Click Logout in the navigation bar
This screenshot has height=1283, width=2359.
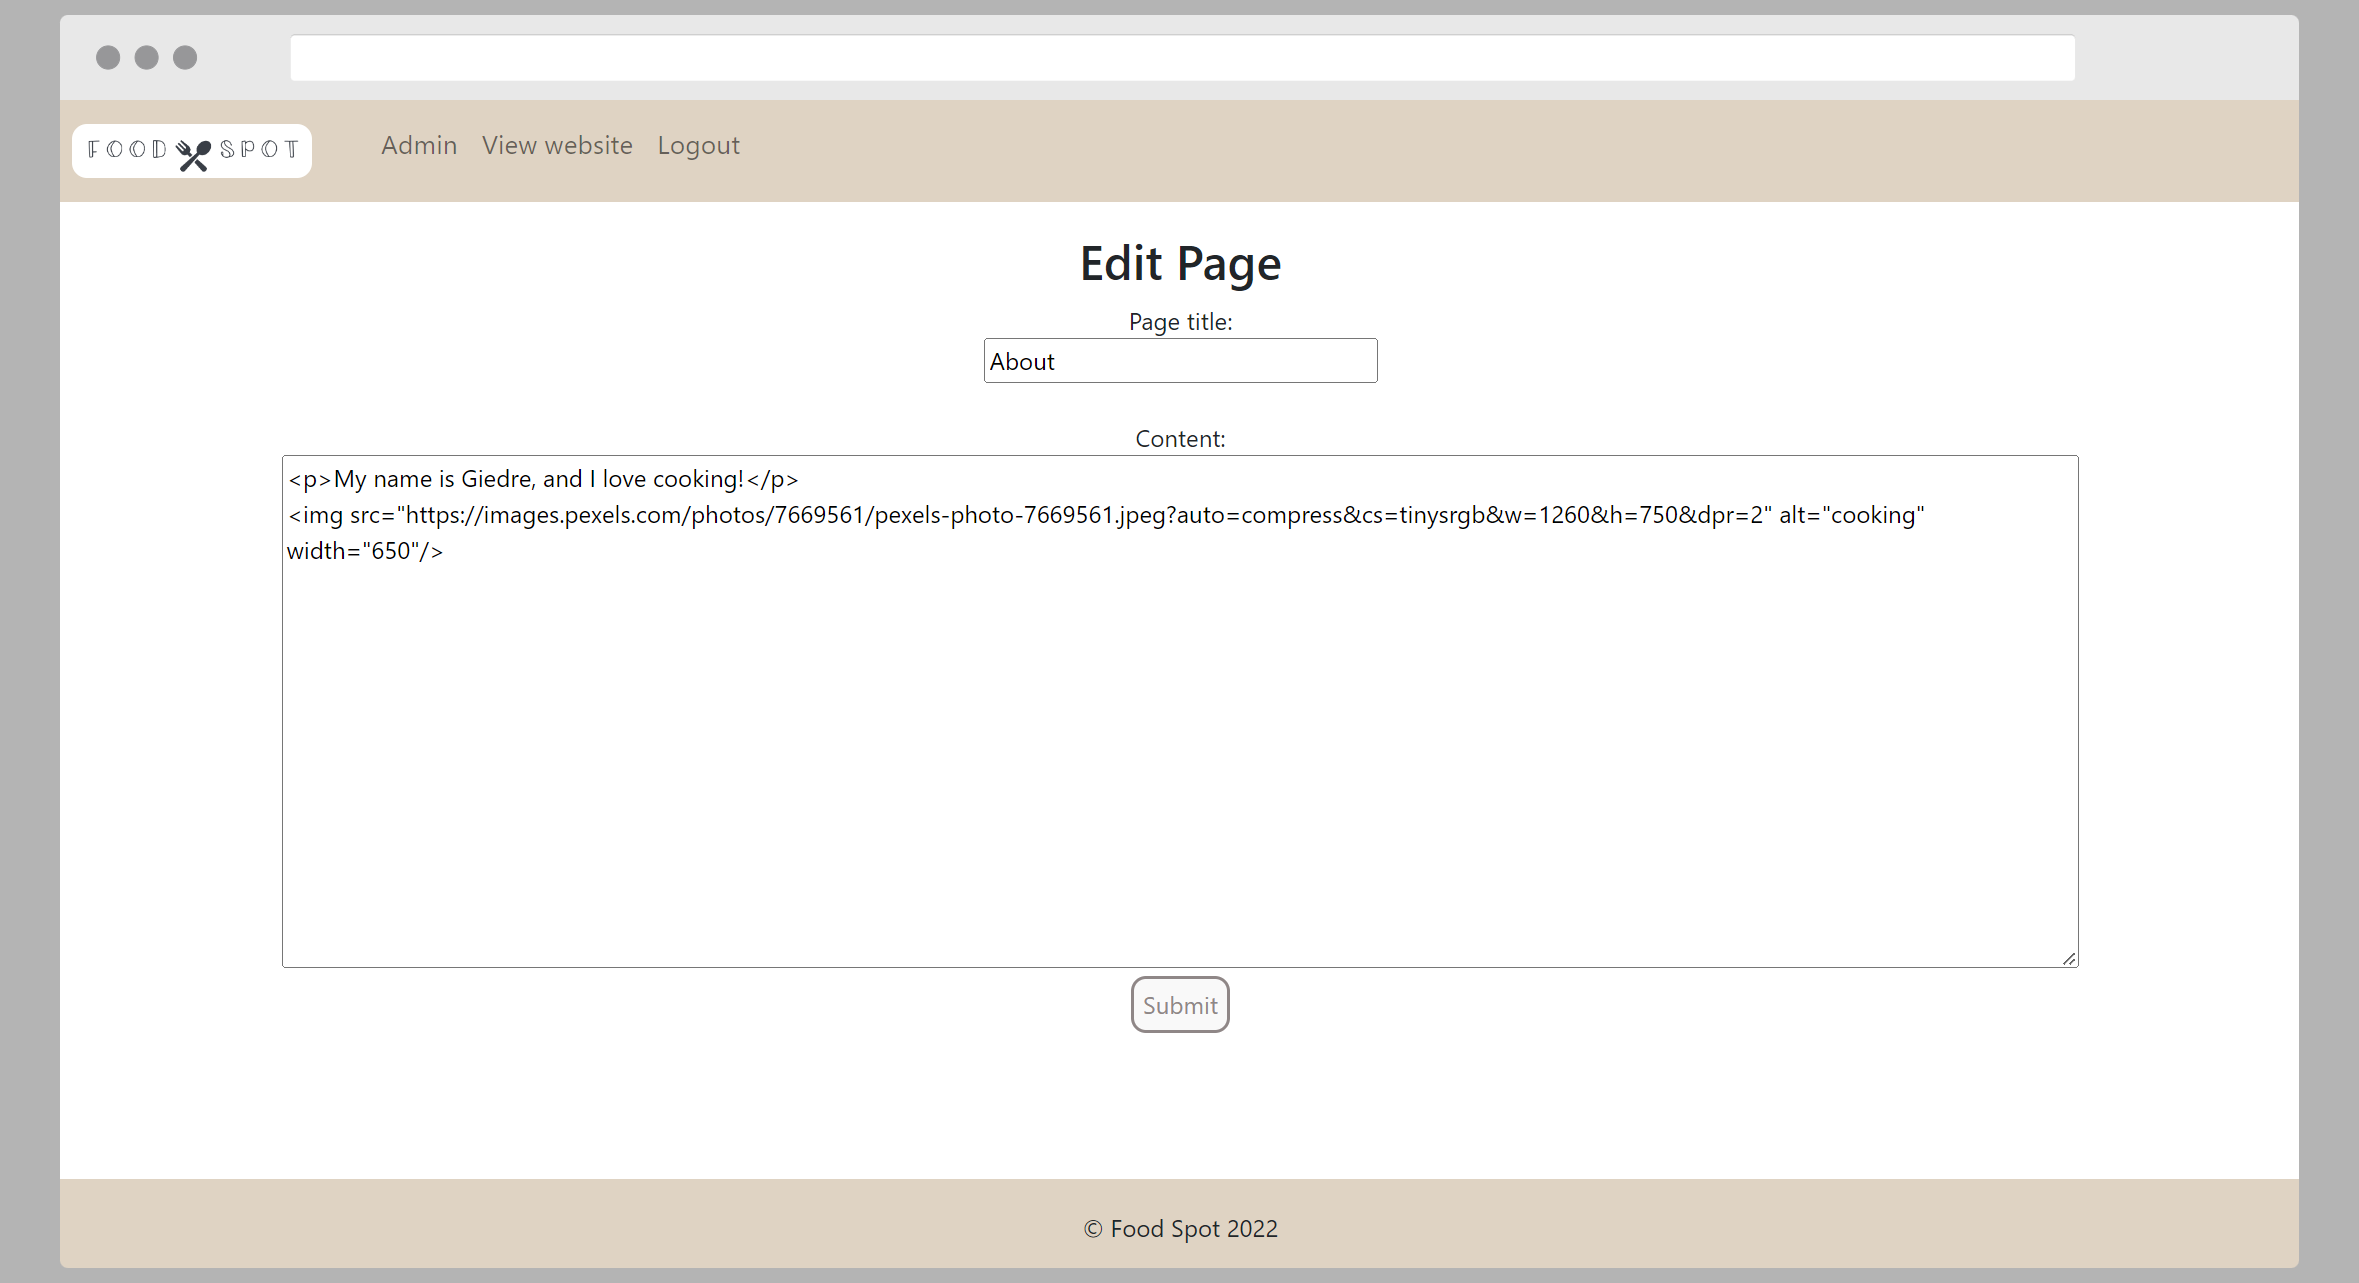pos(698,146)
